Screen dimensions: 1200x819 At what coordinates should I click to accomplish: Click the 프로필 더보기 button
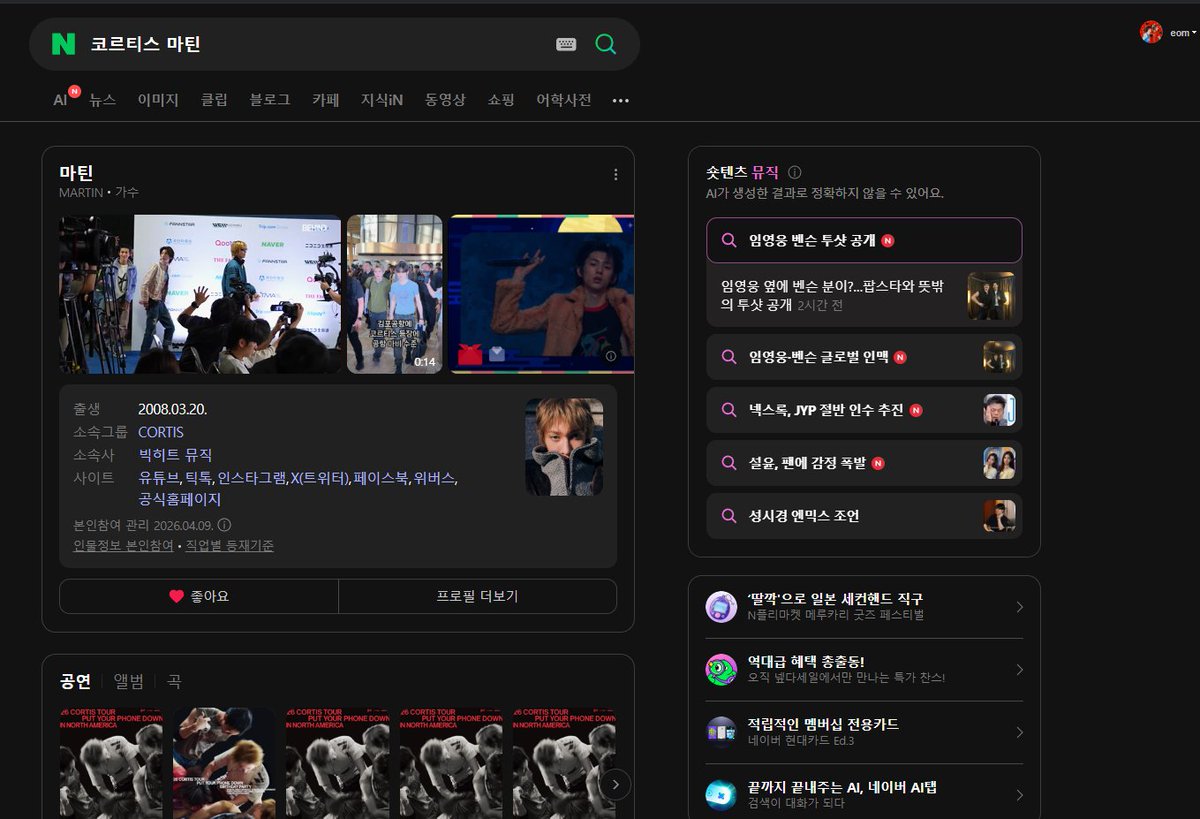tap(478, 596)
